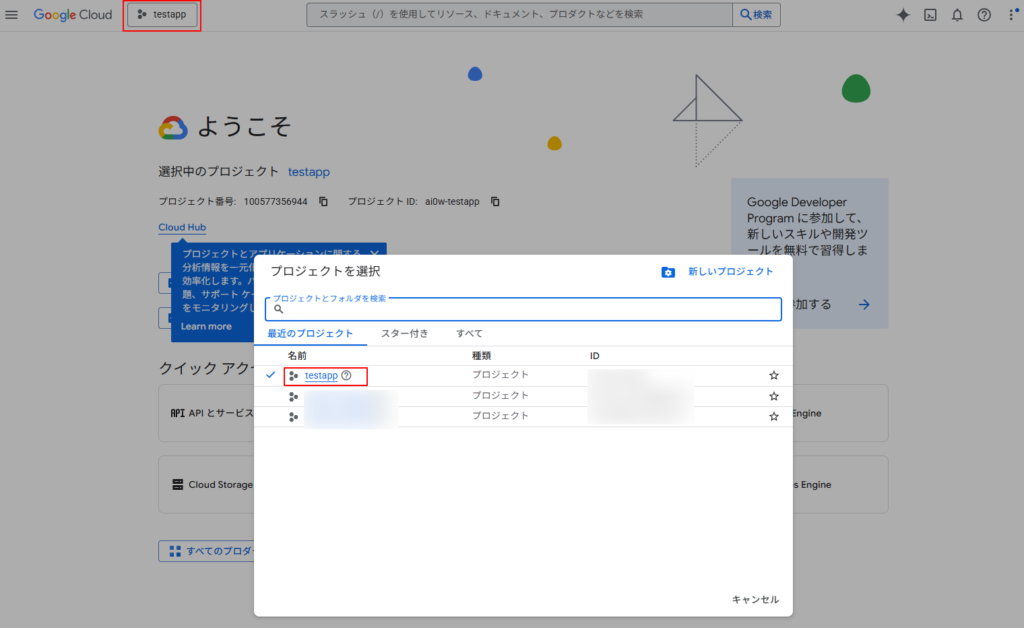Activate the Cloud Shell terminal icon
Screen dimensions: 1024x628
[x=930, y=15]
